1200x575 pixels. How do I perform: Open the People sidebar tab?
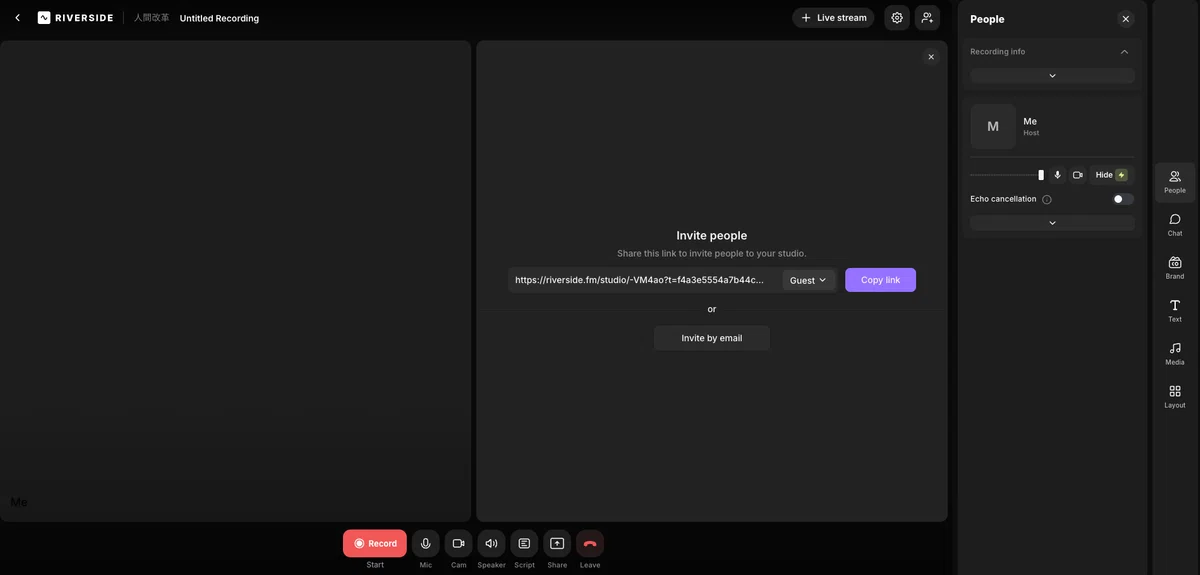click(1175, 182)
